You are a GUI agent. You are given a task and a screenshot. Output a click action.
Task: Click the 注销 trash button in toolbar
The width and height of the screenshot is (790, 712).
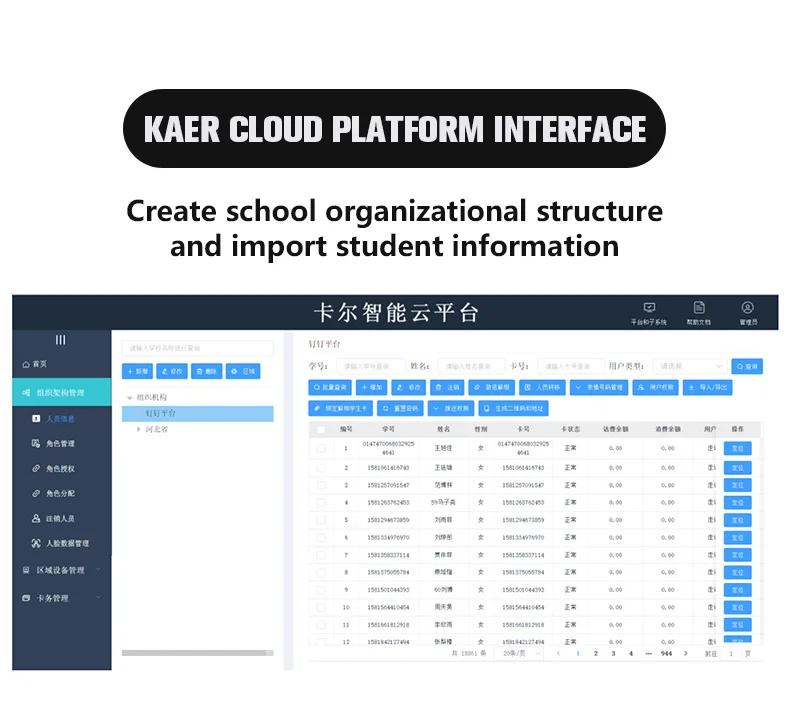[447, 387]
